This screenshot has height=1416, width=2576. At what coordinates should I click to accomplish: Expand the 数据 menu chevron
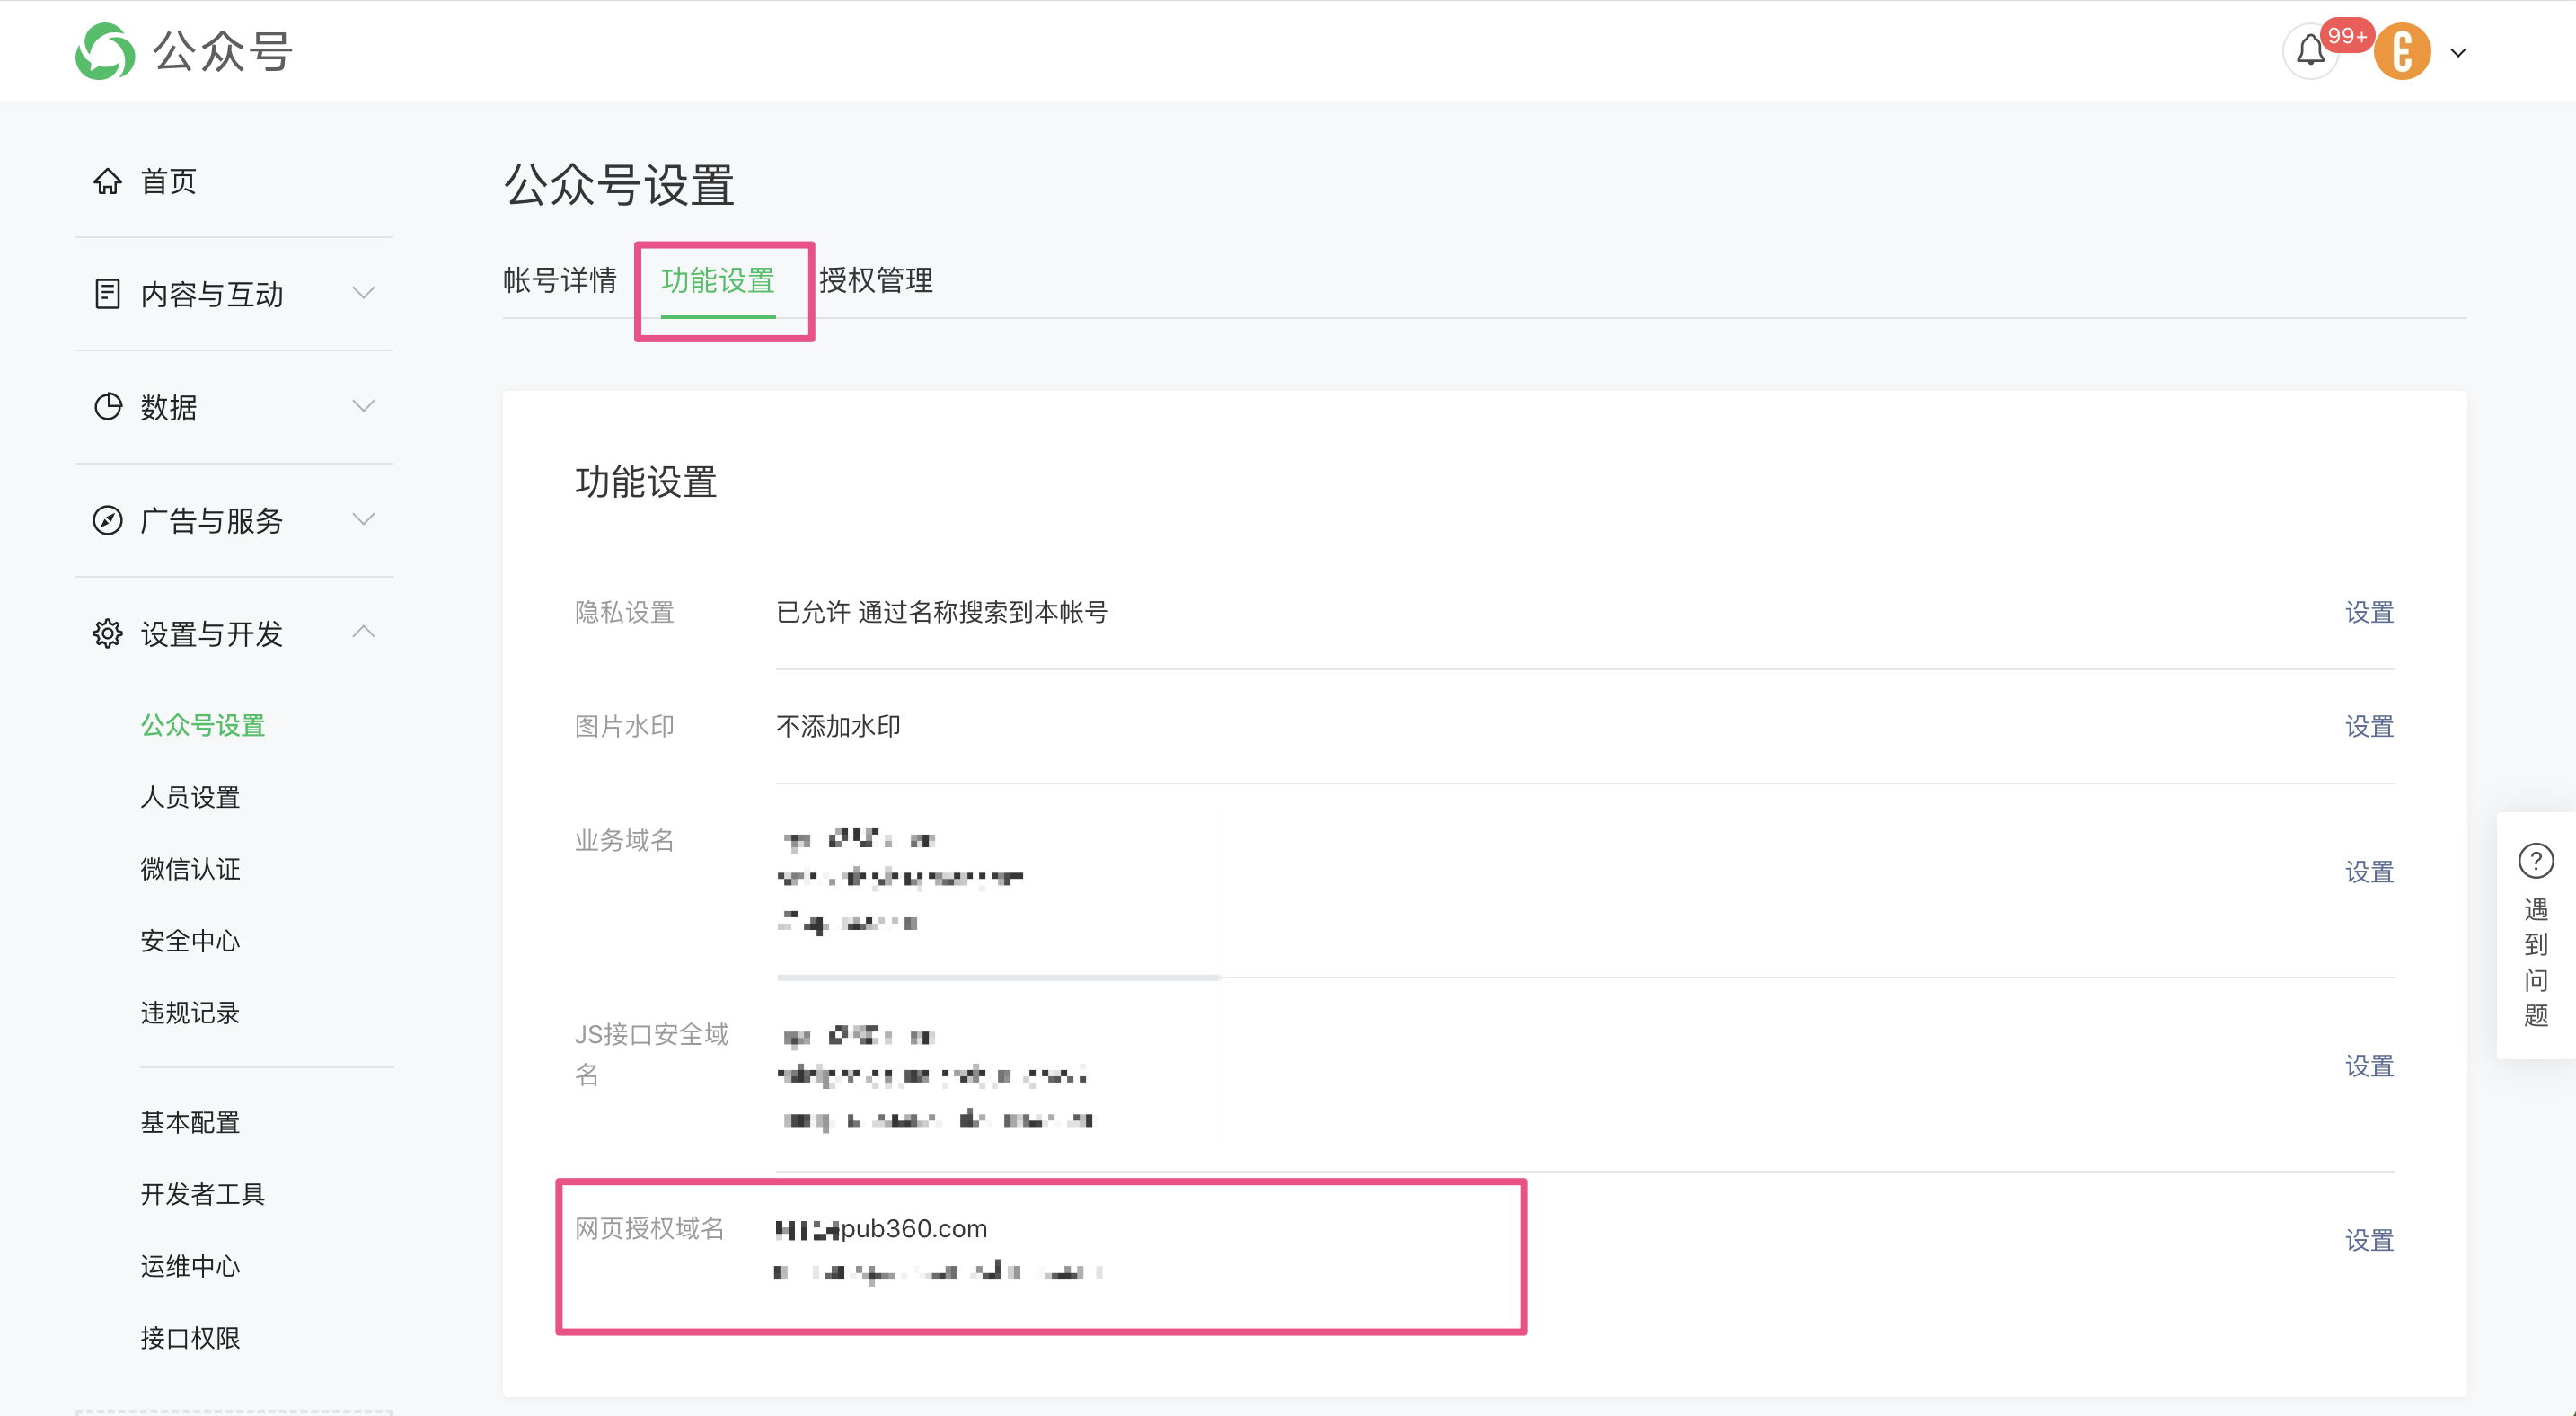(364, 406)
